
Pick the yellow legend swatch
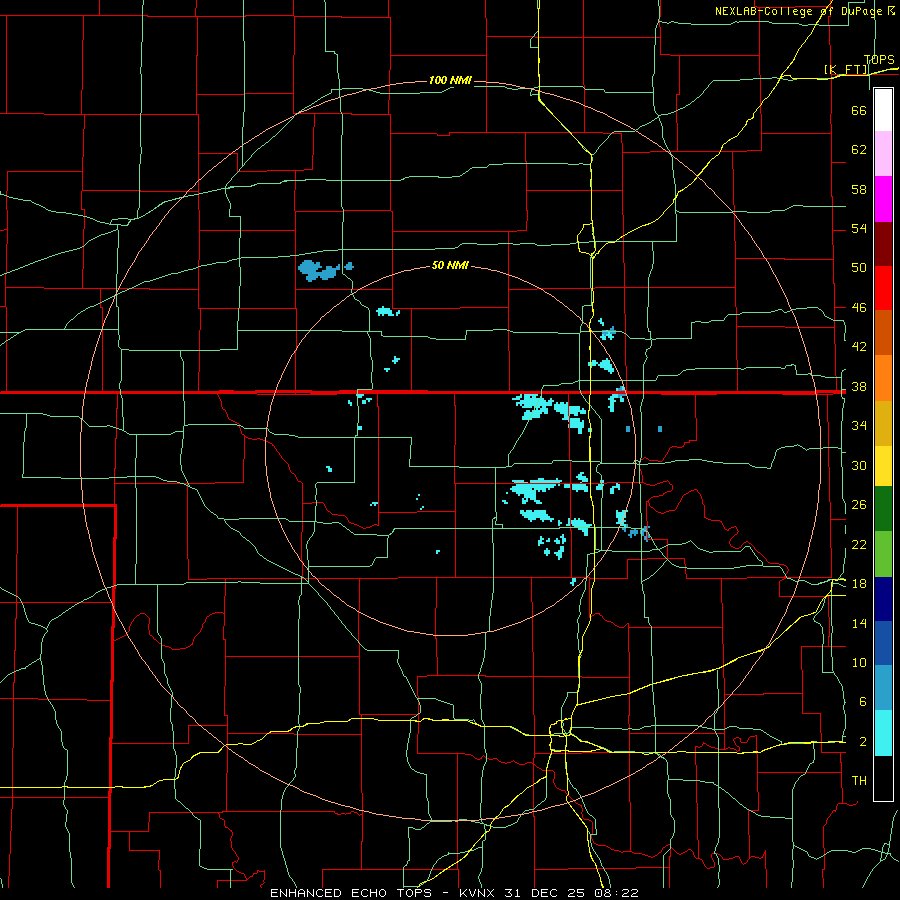[883, 465]
